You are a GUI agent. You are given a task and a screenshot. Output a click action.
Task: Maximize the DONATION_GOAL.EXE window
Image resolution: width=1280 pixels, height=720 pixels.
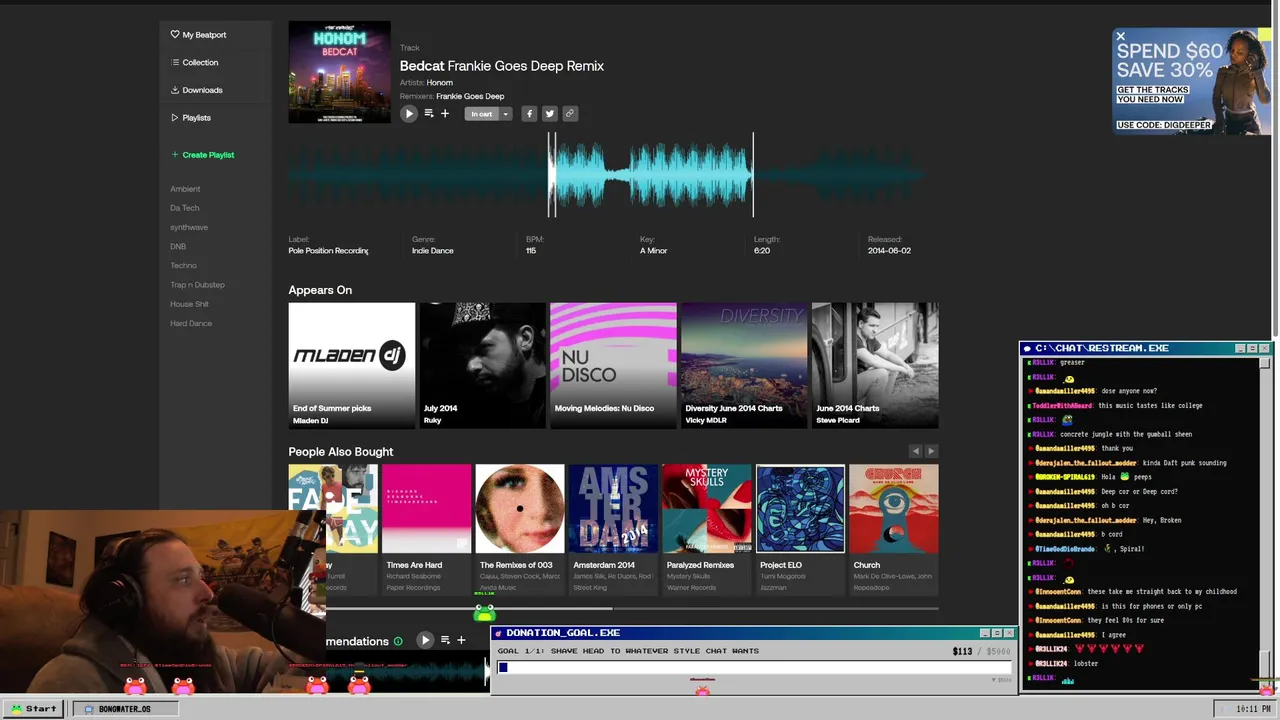tap(997, 633)
